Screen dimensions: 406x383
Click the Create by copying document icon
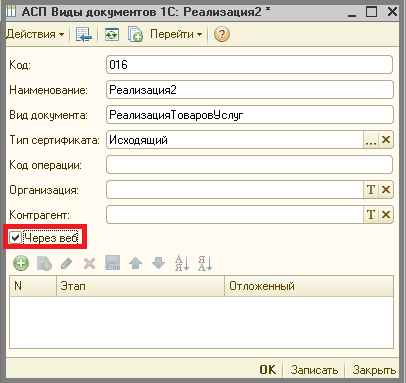coord(135,34)
